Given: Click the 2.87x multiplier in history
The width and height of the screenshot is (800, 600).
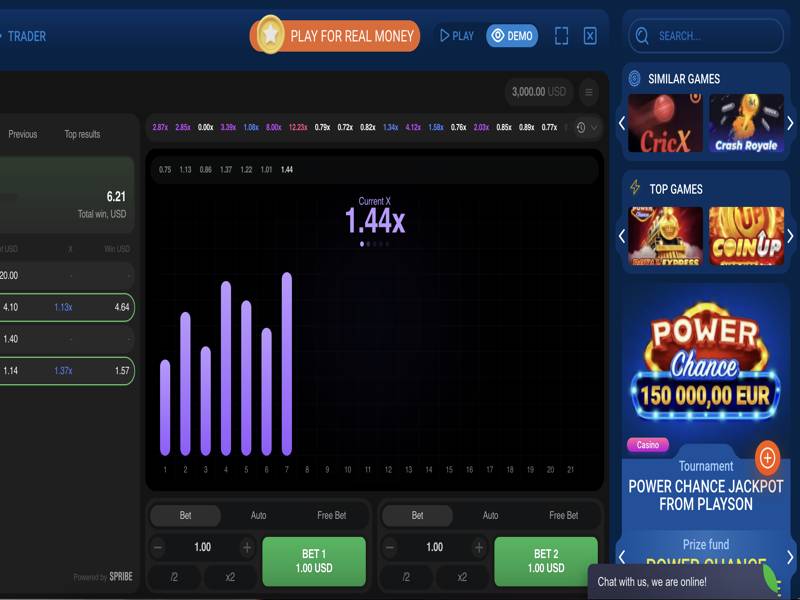Looking at the screenshot, I should (160, 127).
